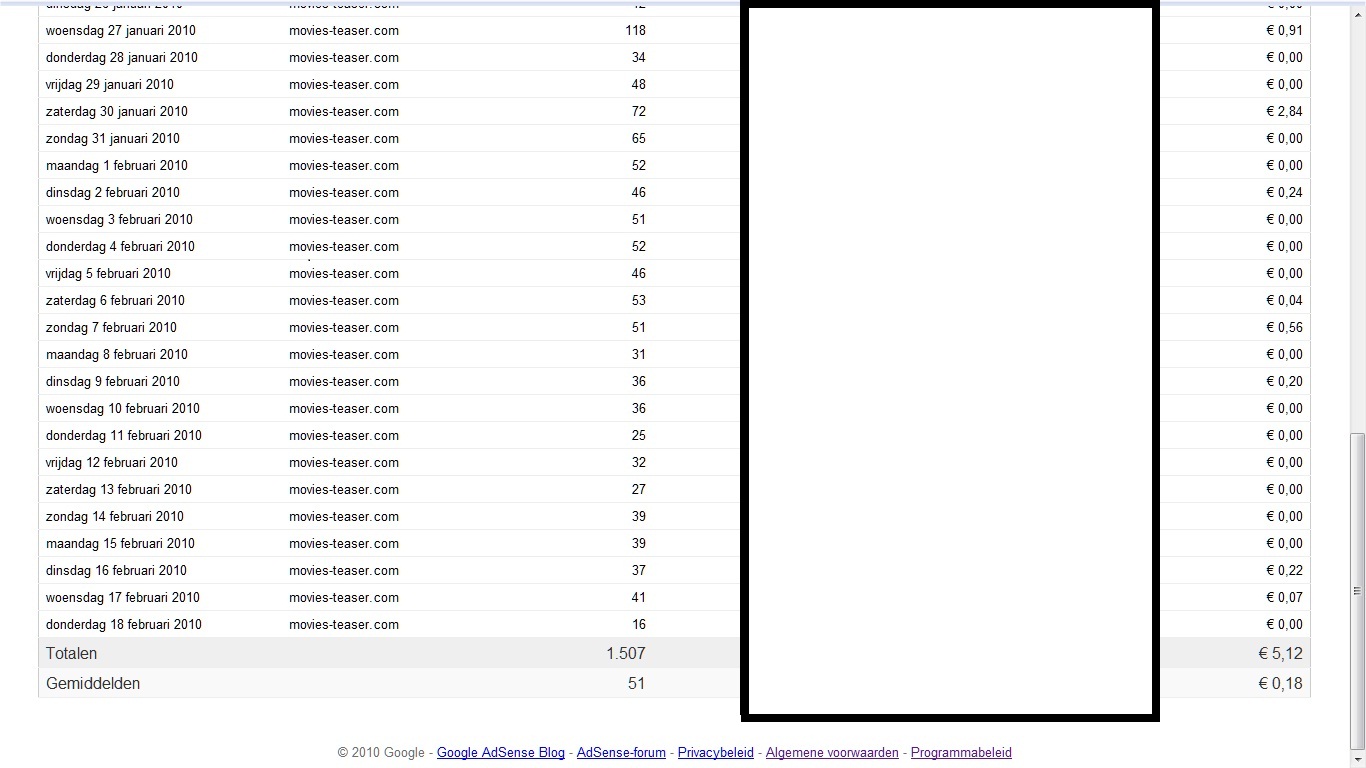Select the date maandag 1 februari 2010
This screenshot has width=1366, height=768.
tap(117, 165)
